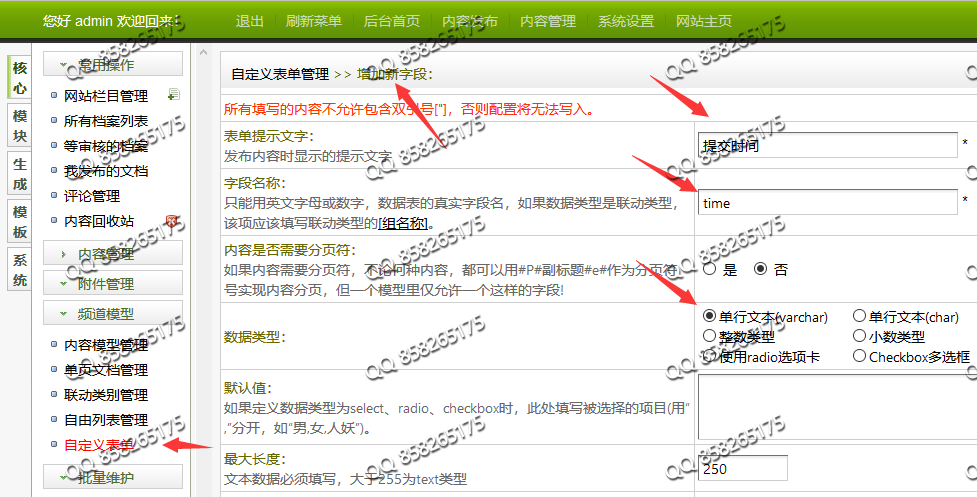
Task: Expand the 内容管理 sidebar section
Action: point(113,253)
